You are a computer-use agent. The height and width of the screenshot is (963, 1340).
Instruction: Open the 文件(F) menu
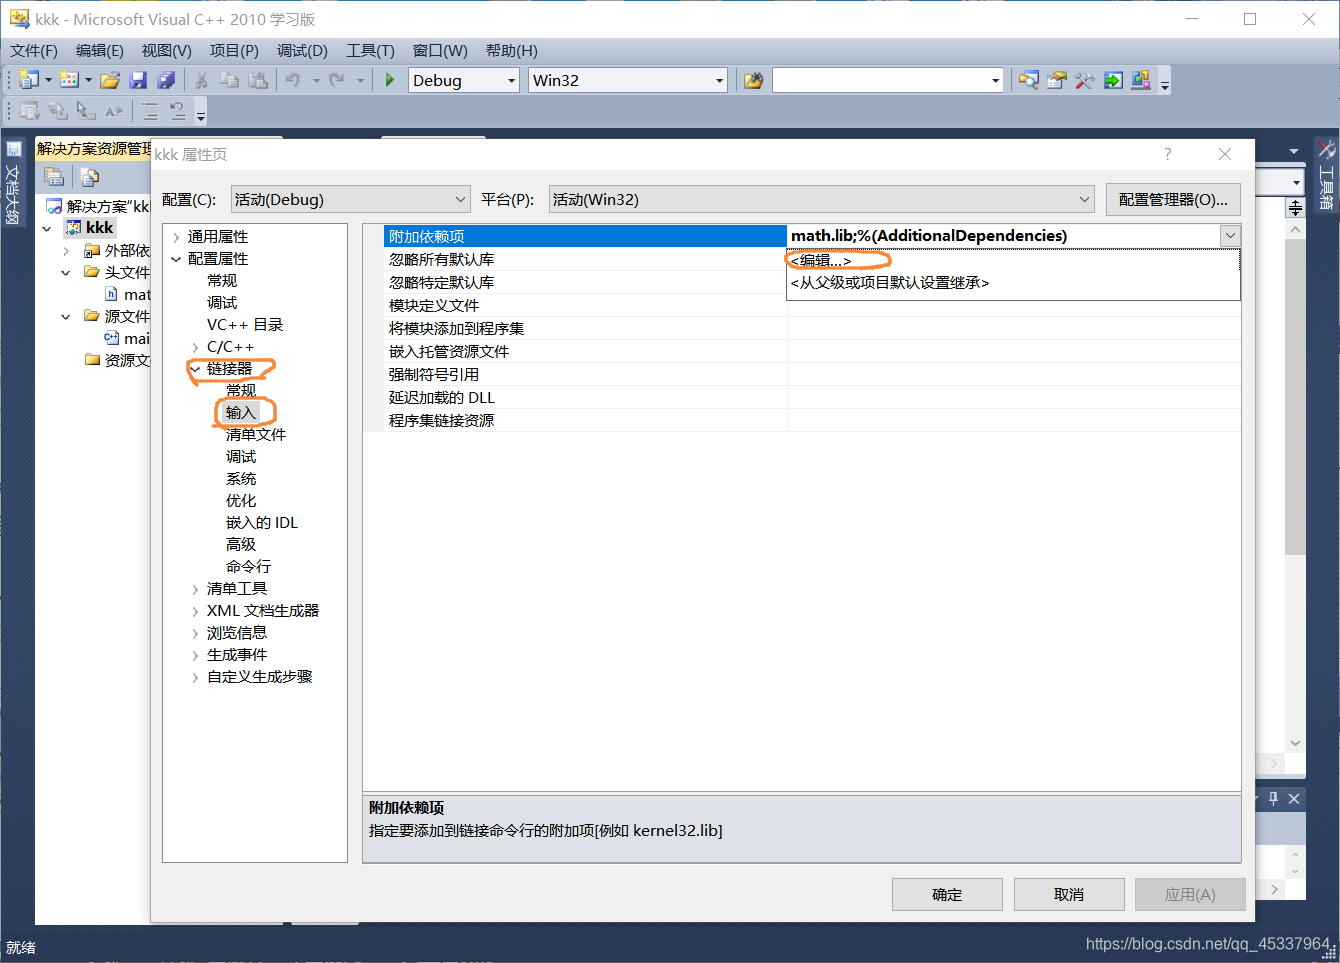34,51
